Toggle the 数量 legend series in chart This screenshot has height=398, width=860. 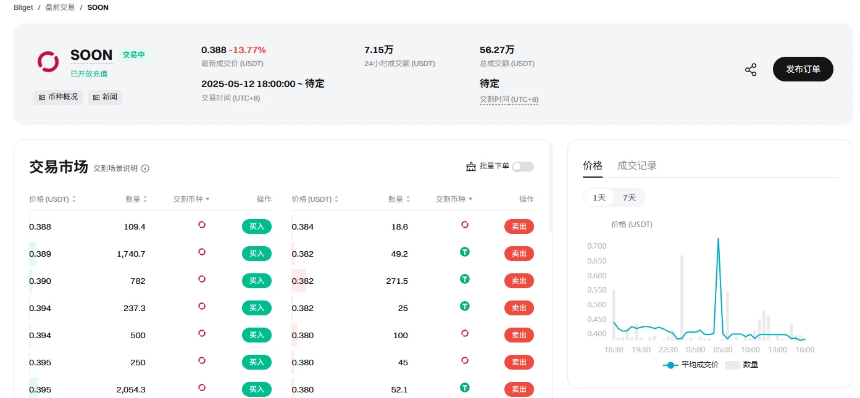click(742, 365)
